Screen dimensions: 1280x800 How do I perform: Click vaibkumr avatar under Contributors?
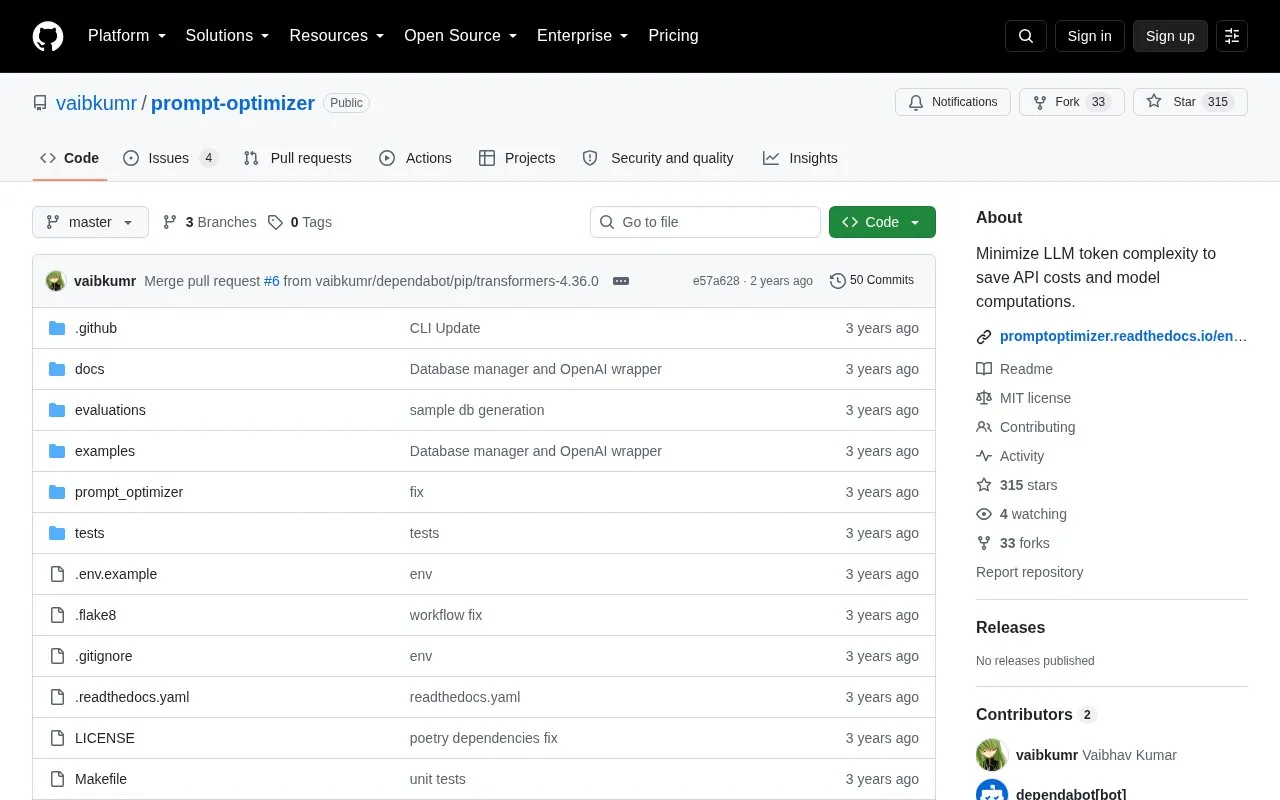point(992,755)
